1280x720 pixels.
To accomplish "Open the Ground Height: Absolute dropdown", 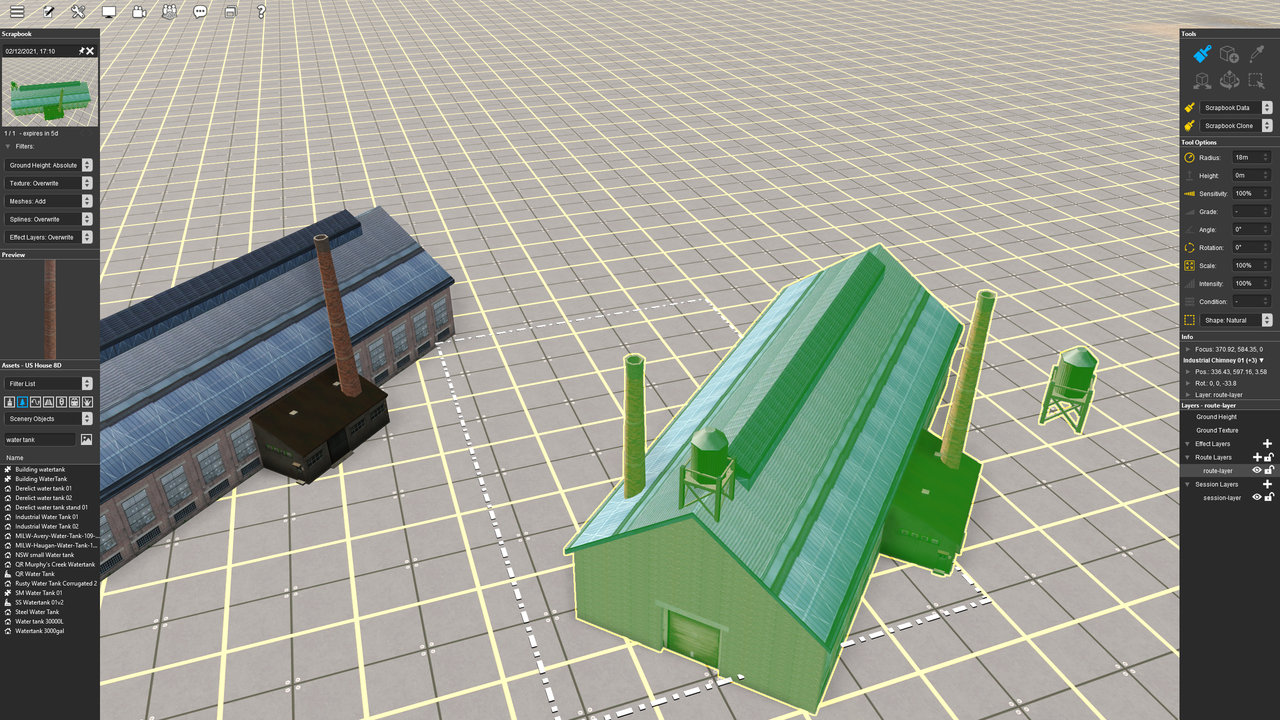I will pyautogui.click(x=50, y=165).
